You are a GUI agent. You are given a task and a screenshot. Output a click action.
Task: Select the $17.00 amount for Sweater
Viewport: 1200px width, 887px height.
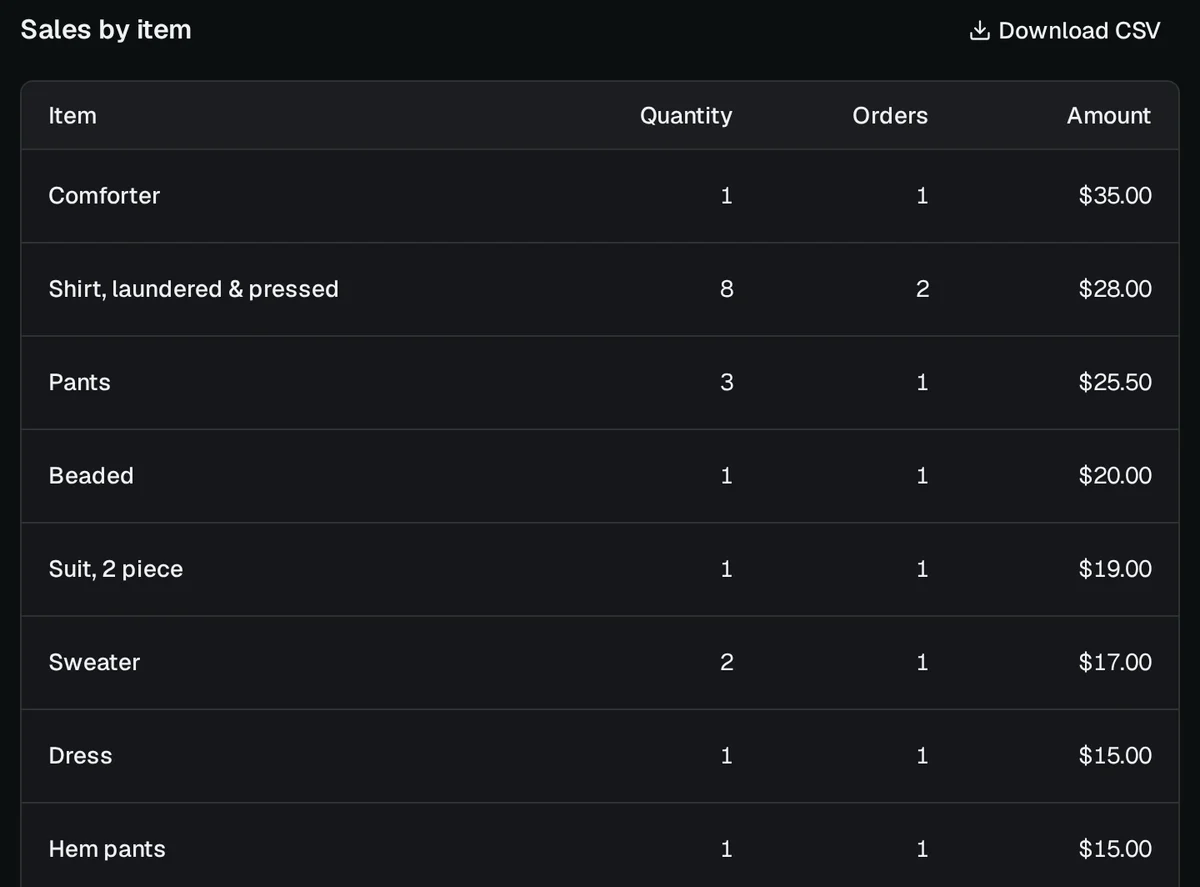click(1115, 663)
